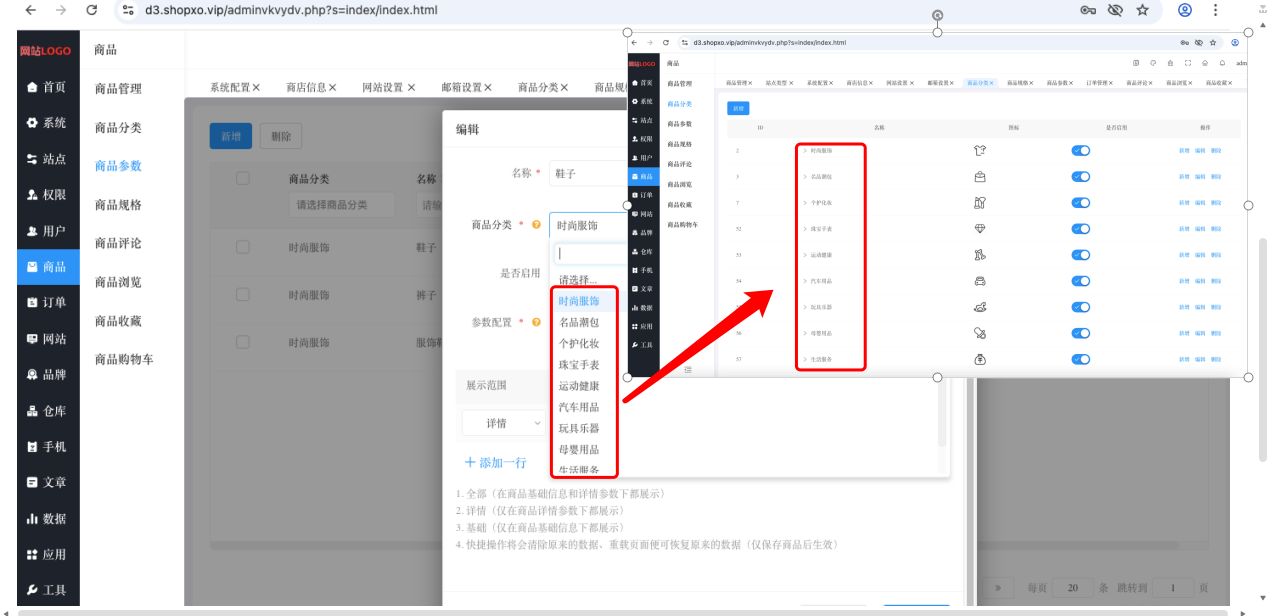Choose 运动健康 from the category dropdown list
The height and width of the screenshot is (616, 1267).
pyautogui.click(x=580, y=386)
